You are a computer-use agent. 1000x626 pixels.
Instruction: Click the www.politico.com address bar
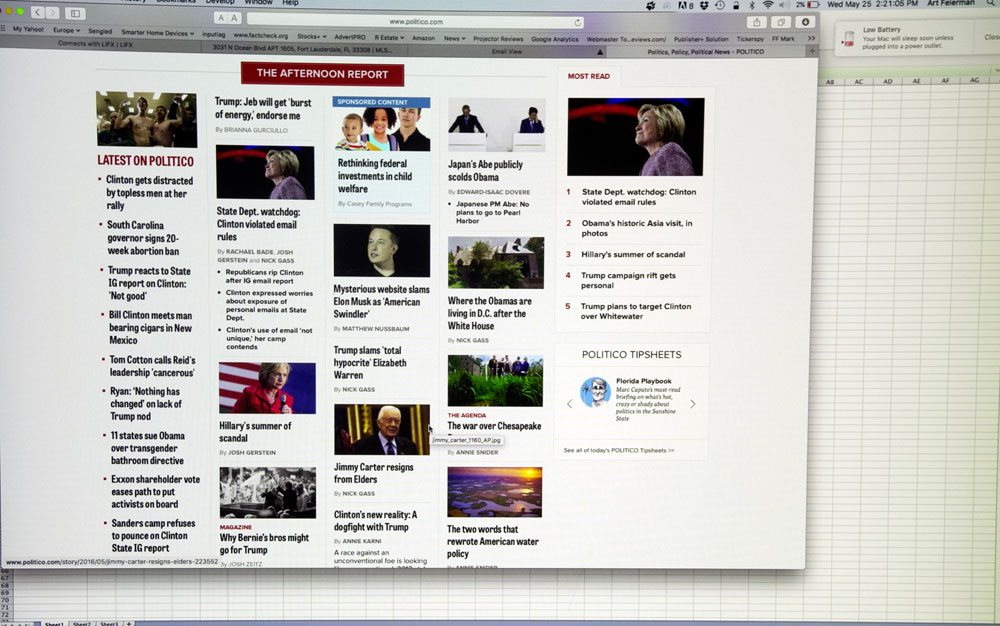pyautogui.click(x=416, y=22)
